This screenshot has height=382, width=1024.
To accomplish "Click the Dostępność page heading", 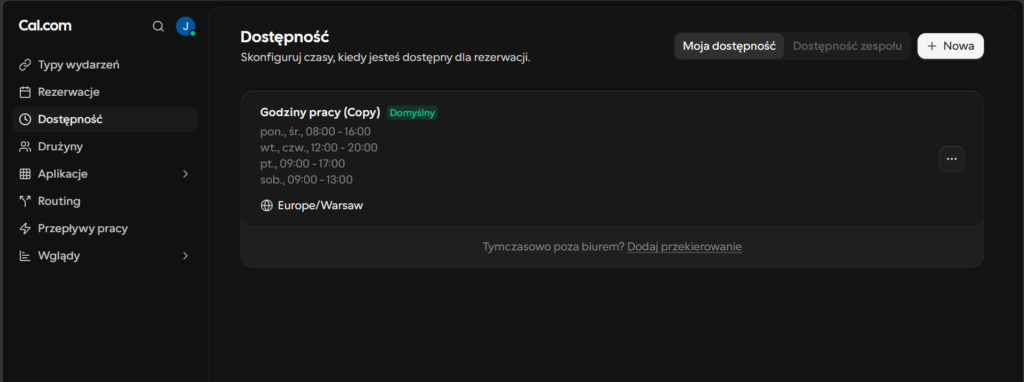I will [285, 37].
